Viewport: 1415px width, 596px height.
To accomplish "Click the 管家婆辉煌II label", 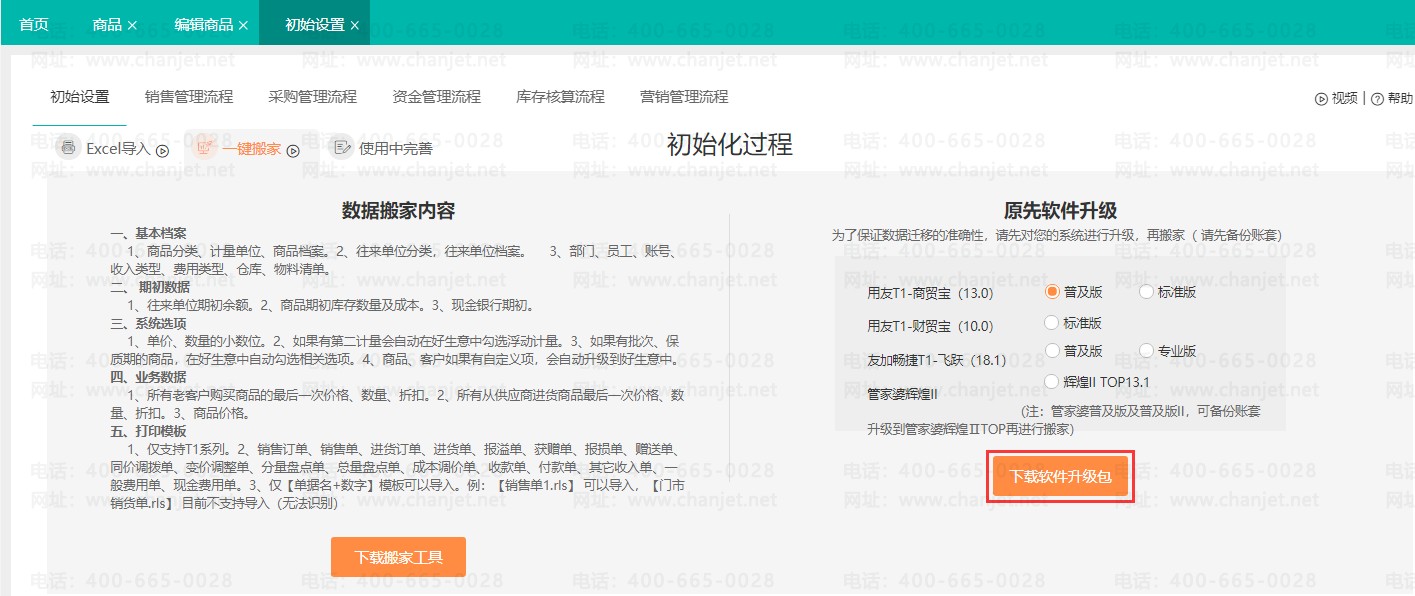I will (902, 395).
